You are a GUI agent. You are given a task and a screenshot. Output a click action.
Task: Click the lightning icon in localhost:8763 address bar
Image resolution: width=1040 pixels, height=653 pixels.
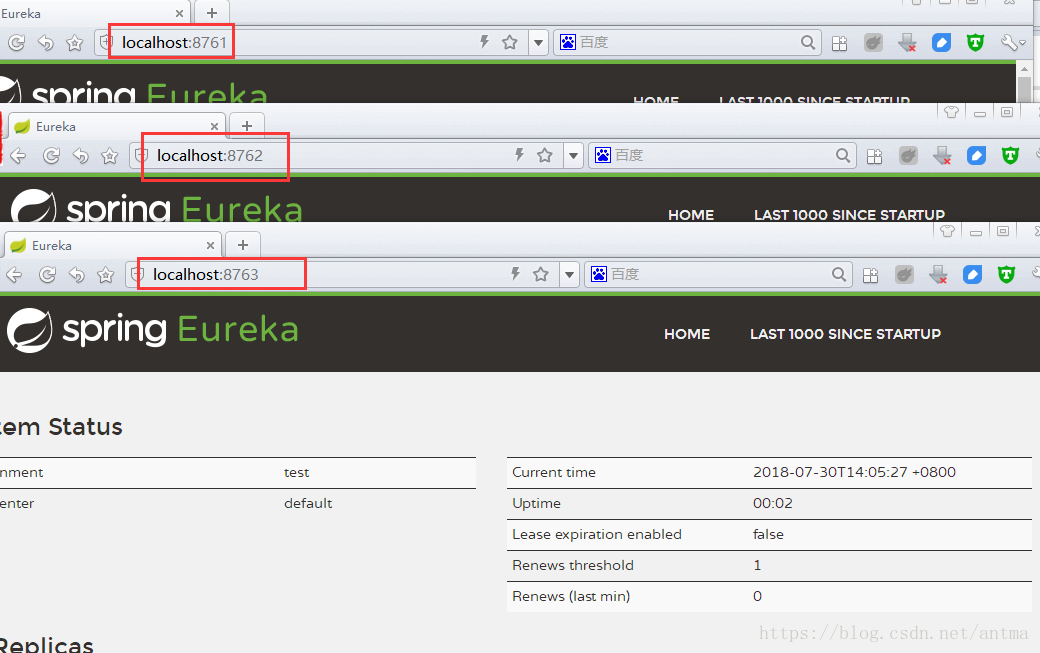click(x=515, y=274)
